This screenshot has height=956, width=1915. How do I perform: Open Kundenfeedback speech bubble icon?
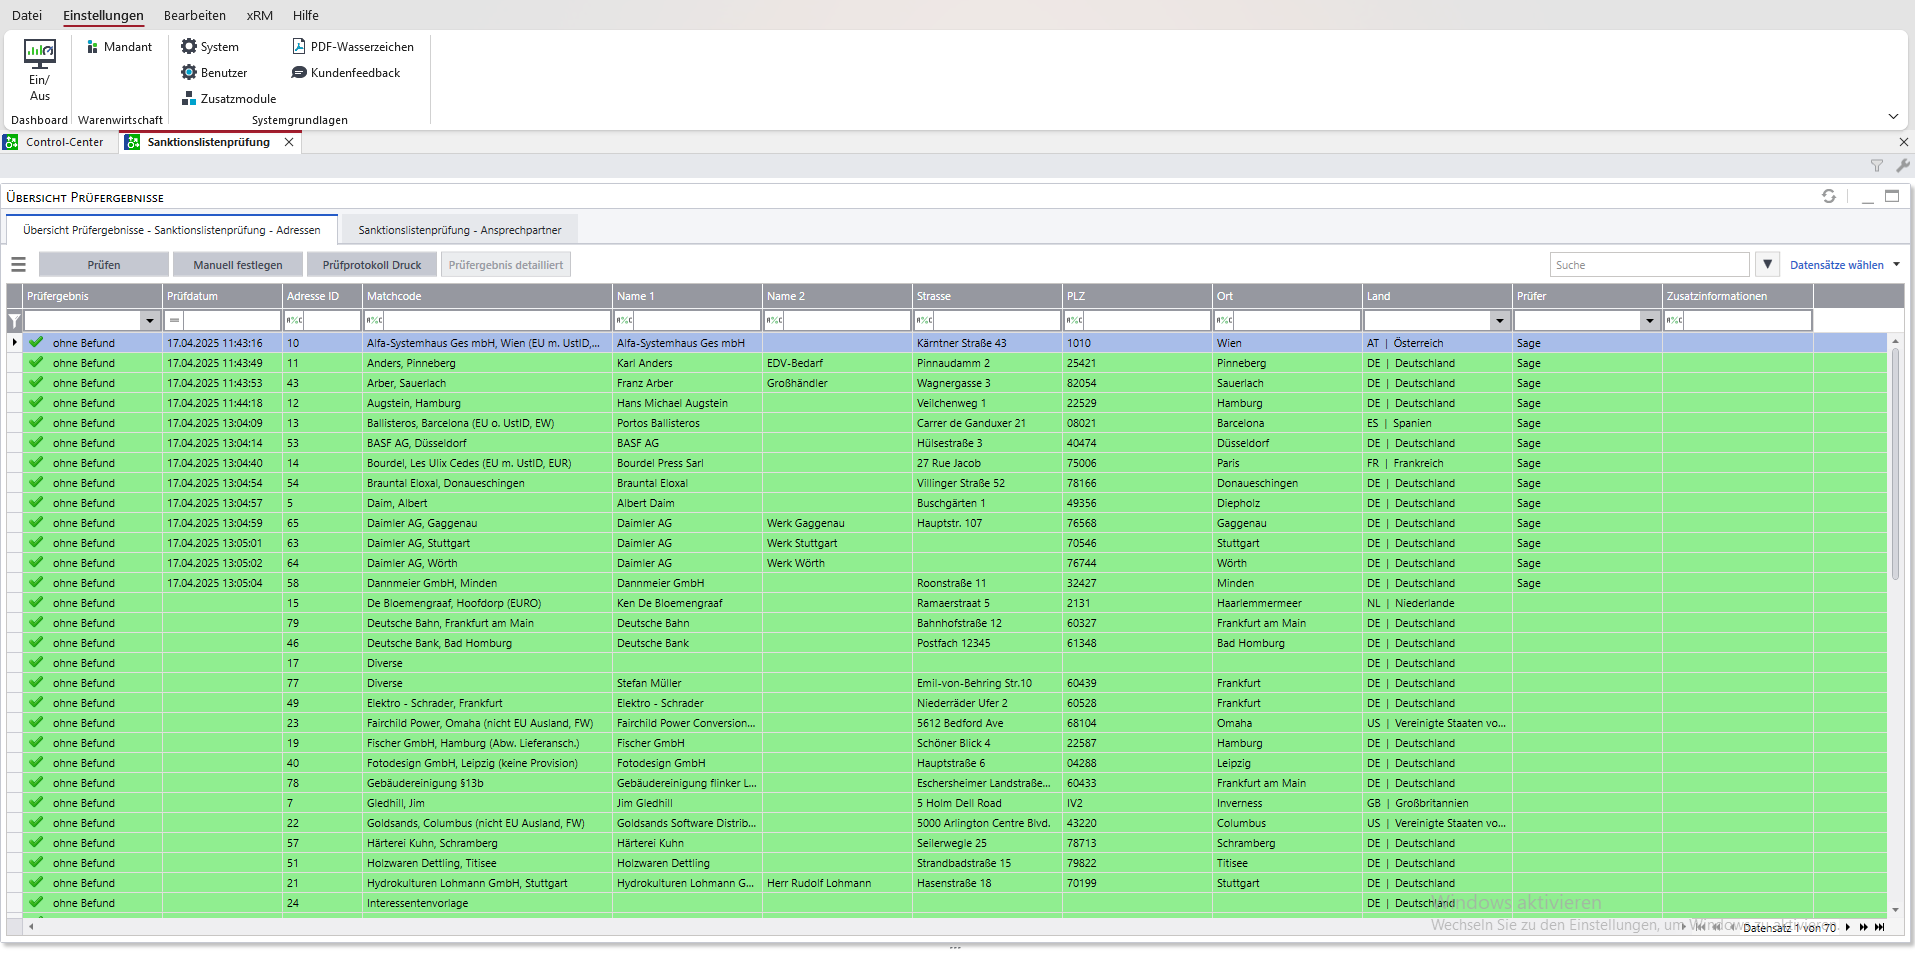pos(299,73)
